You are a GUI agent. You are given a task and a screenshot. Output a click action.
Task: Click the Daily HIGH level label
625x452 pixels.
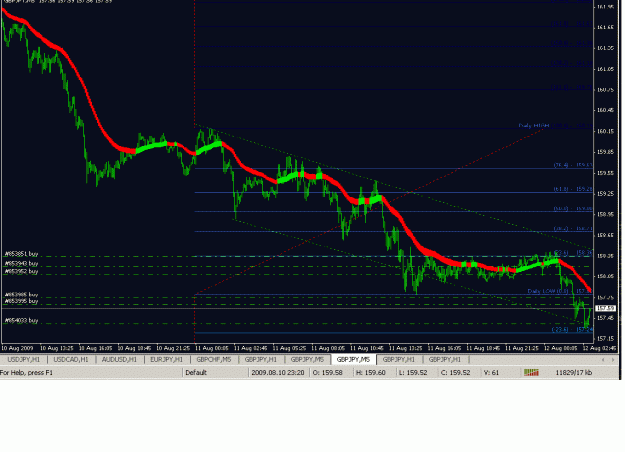(534, 126)
